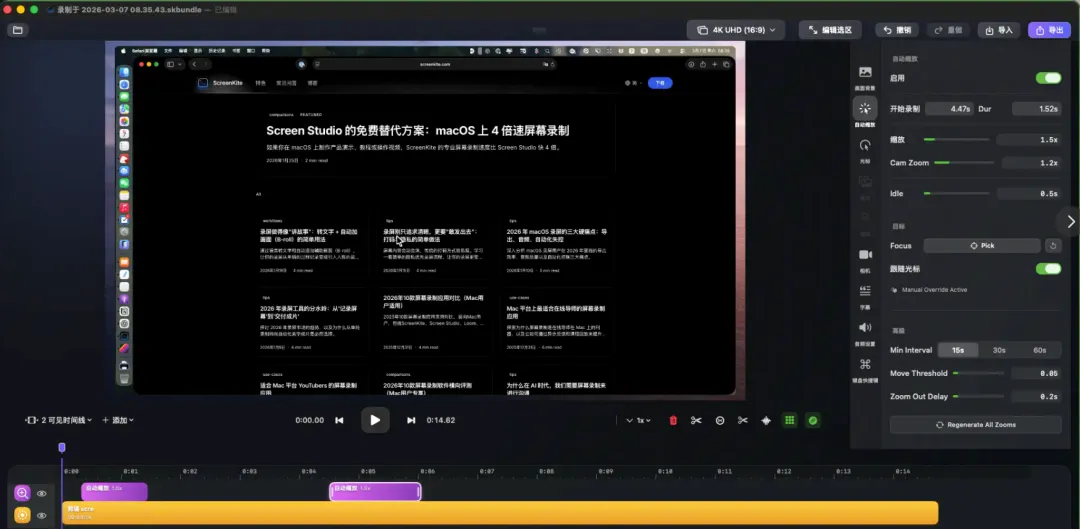Select the highlighted second 自动缩放 zoom clip
Image resolution: width=1080 pixels, height=529 pixels.
[x=375, y=492]
